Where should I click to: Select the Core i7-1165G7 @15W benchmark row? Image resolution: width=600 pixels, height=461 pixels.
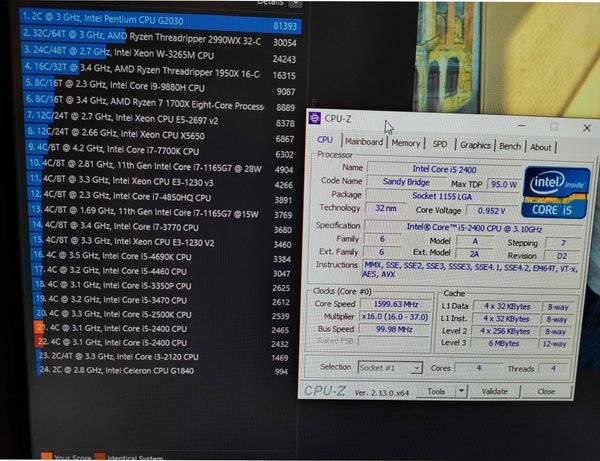pyautogui.click(x=161, y=212)
